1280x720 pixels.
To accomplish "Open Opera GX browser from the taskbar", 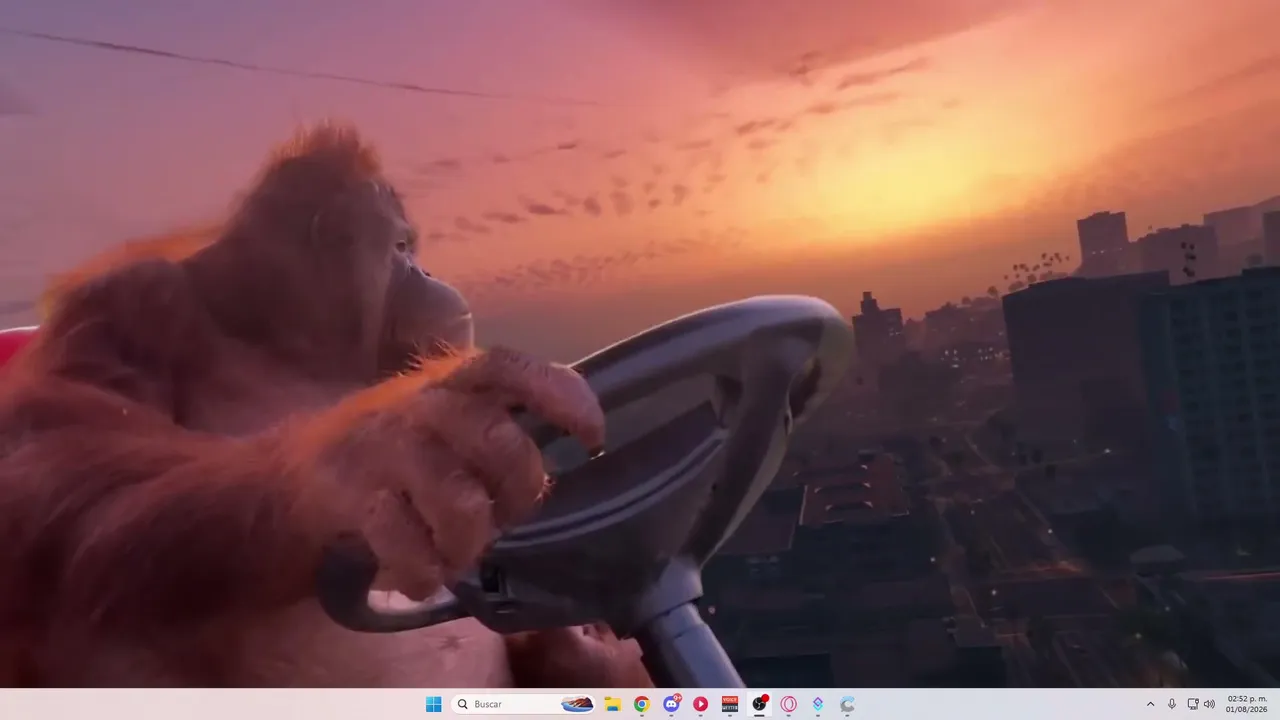I will coord(788,704).
